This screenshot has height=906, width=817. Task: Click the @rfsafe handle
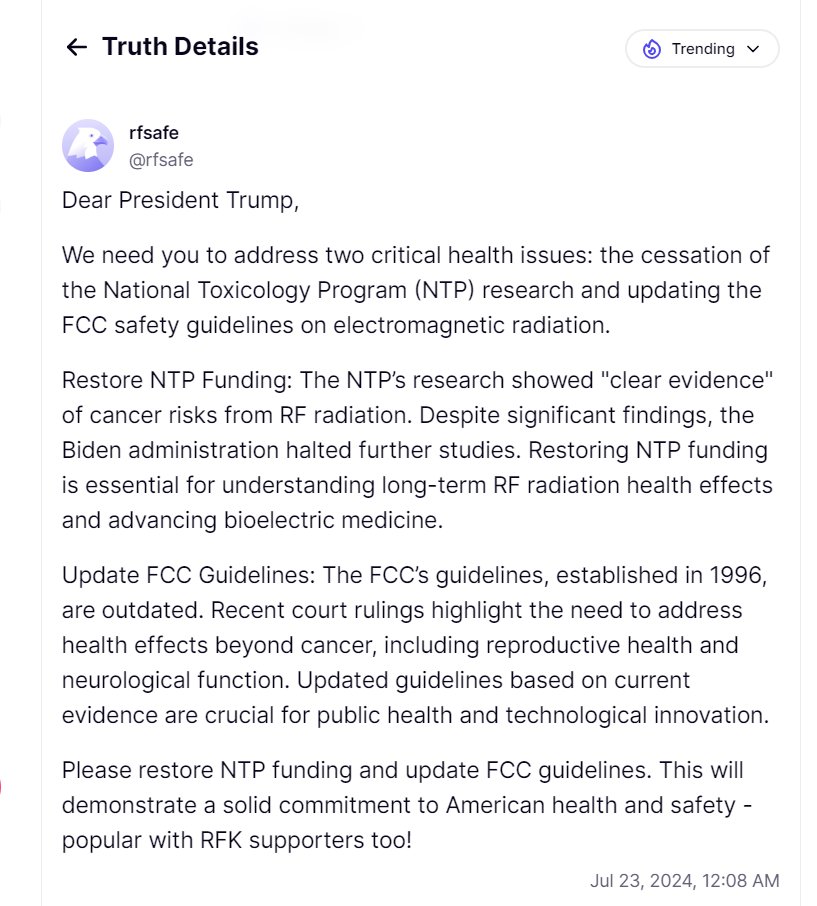(161, 160)
